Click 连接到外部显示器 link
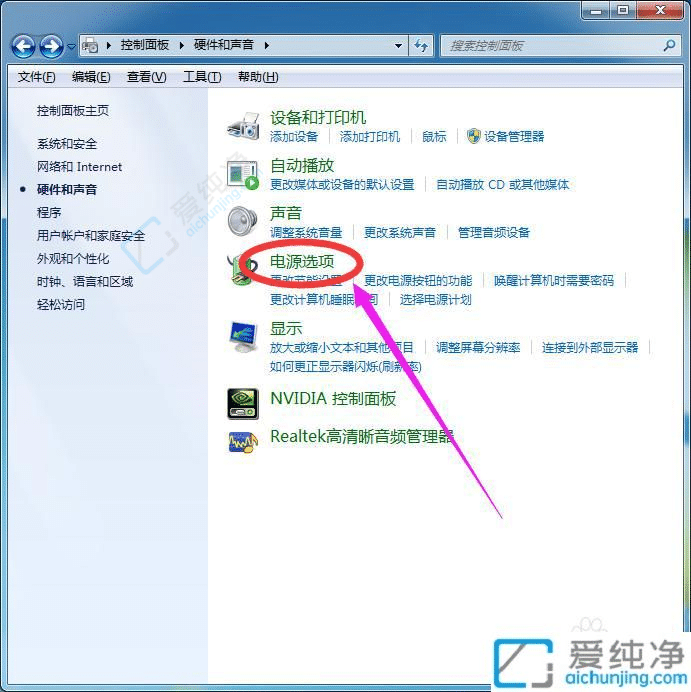 [590, 347]
